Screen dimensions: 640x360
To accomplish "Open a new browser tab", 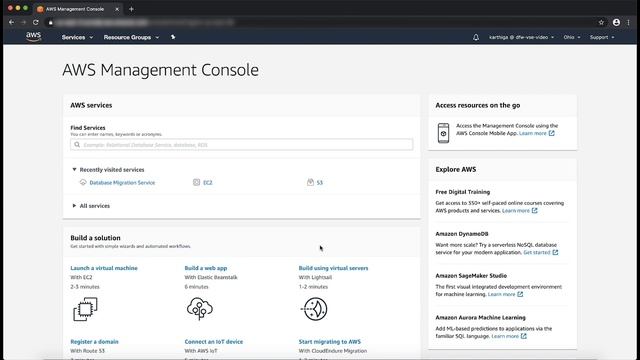I will (131, 9).
